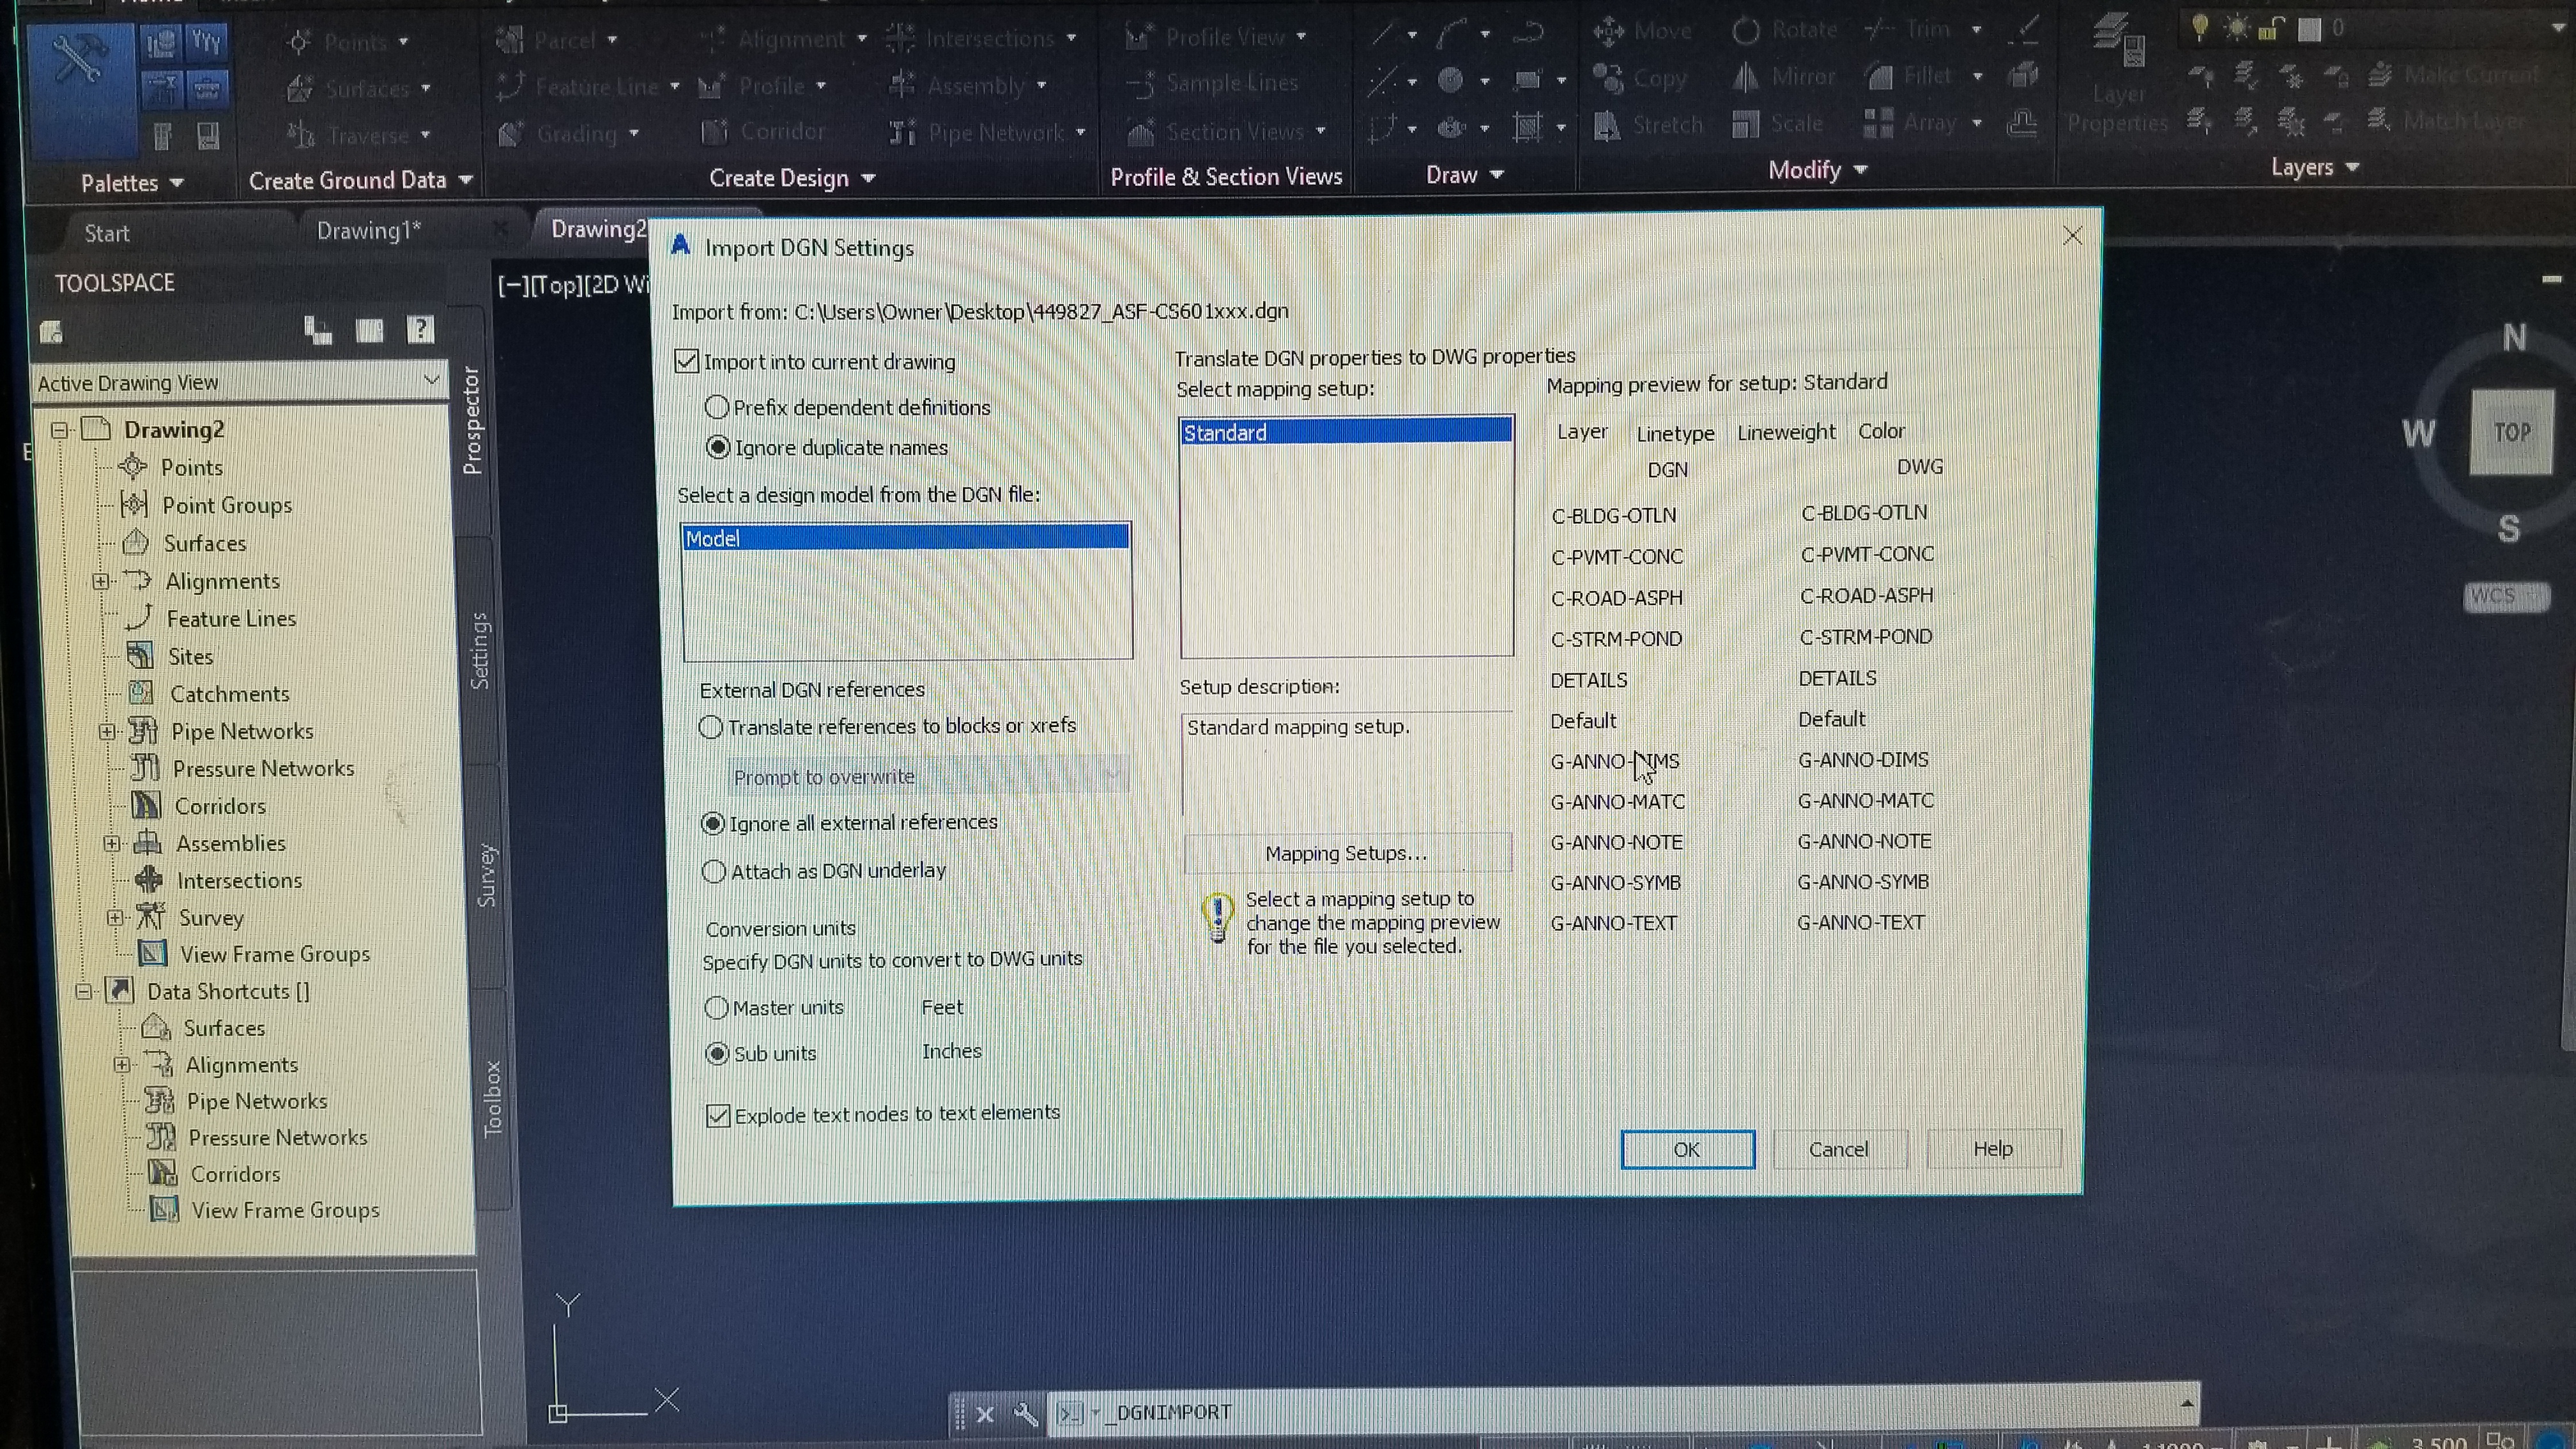
Task: Expand the Survey tree node
Action: [116, 918]
